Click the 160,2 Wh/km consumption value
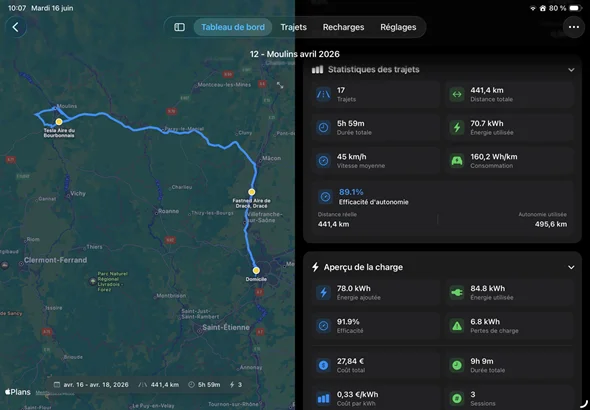Viewport: 590px width, 410px height. click(494, 157)
